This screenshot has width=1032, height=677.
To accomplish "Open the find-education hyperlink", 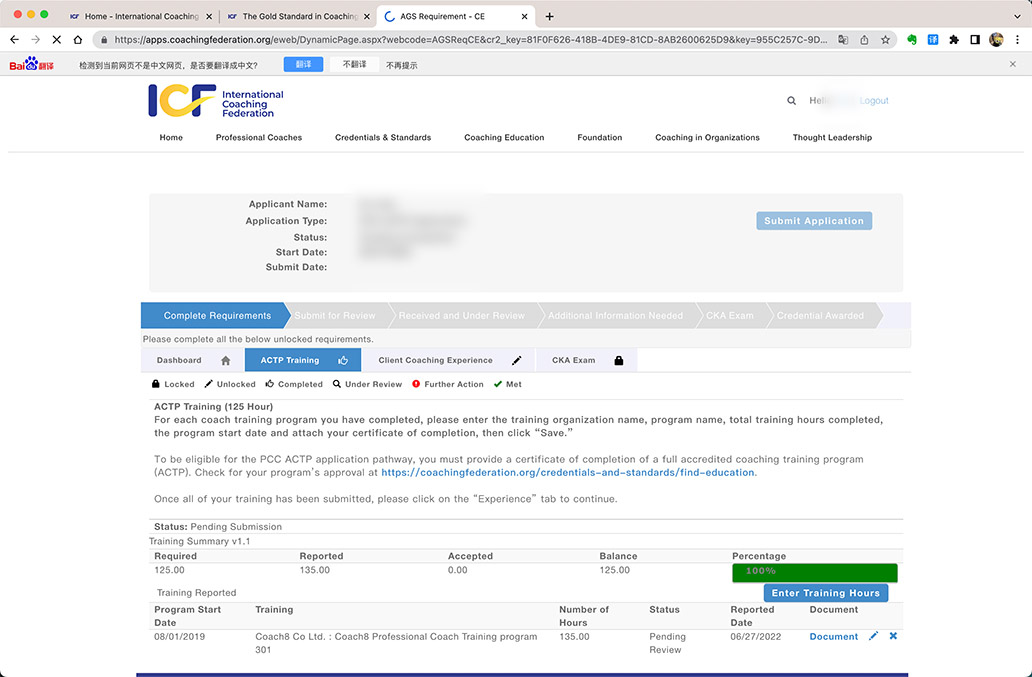I will [568, 473].
